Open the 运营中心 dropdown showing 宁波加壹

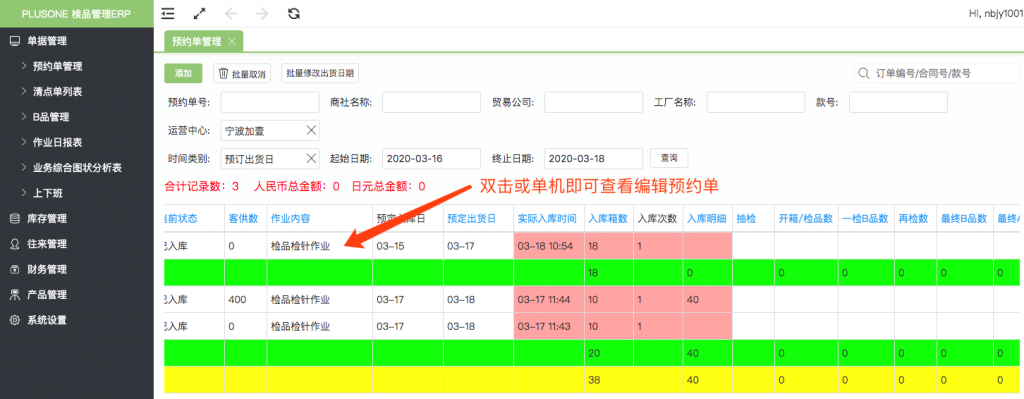click(270, 130)
